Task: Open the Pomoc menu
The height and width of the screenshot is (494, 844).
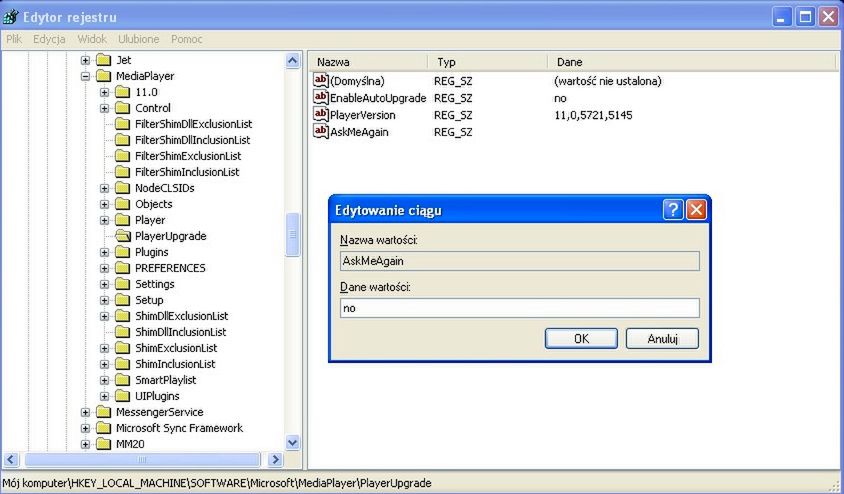Action: (186, 39)
